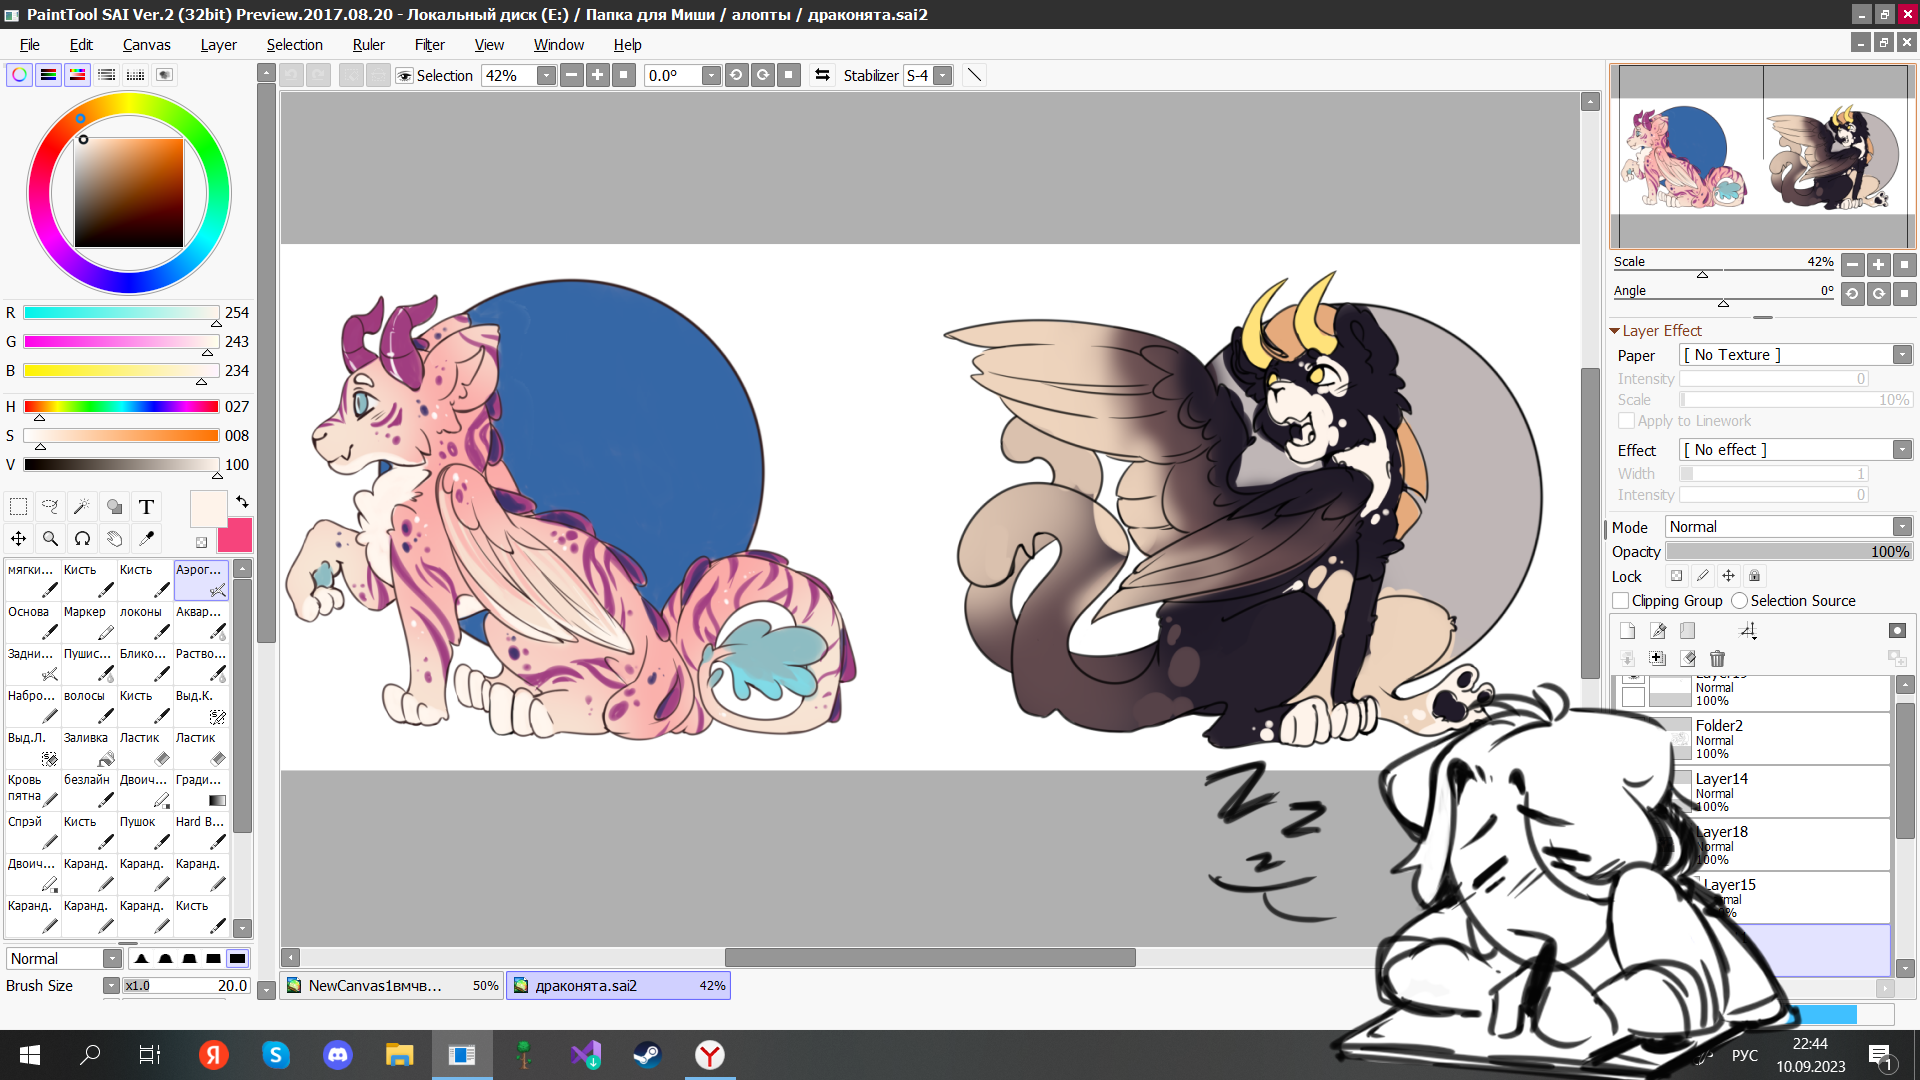Toggle the scratchpad panel

(x=164, y=75)
